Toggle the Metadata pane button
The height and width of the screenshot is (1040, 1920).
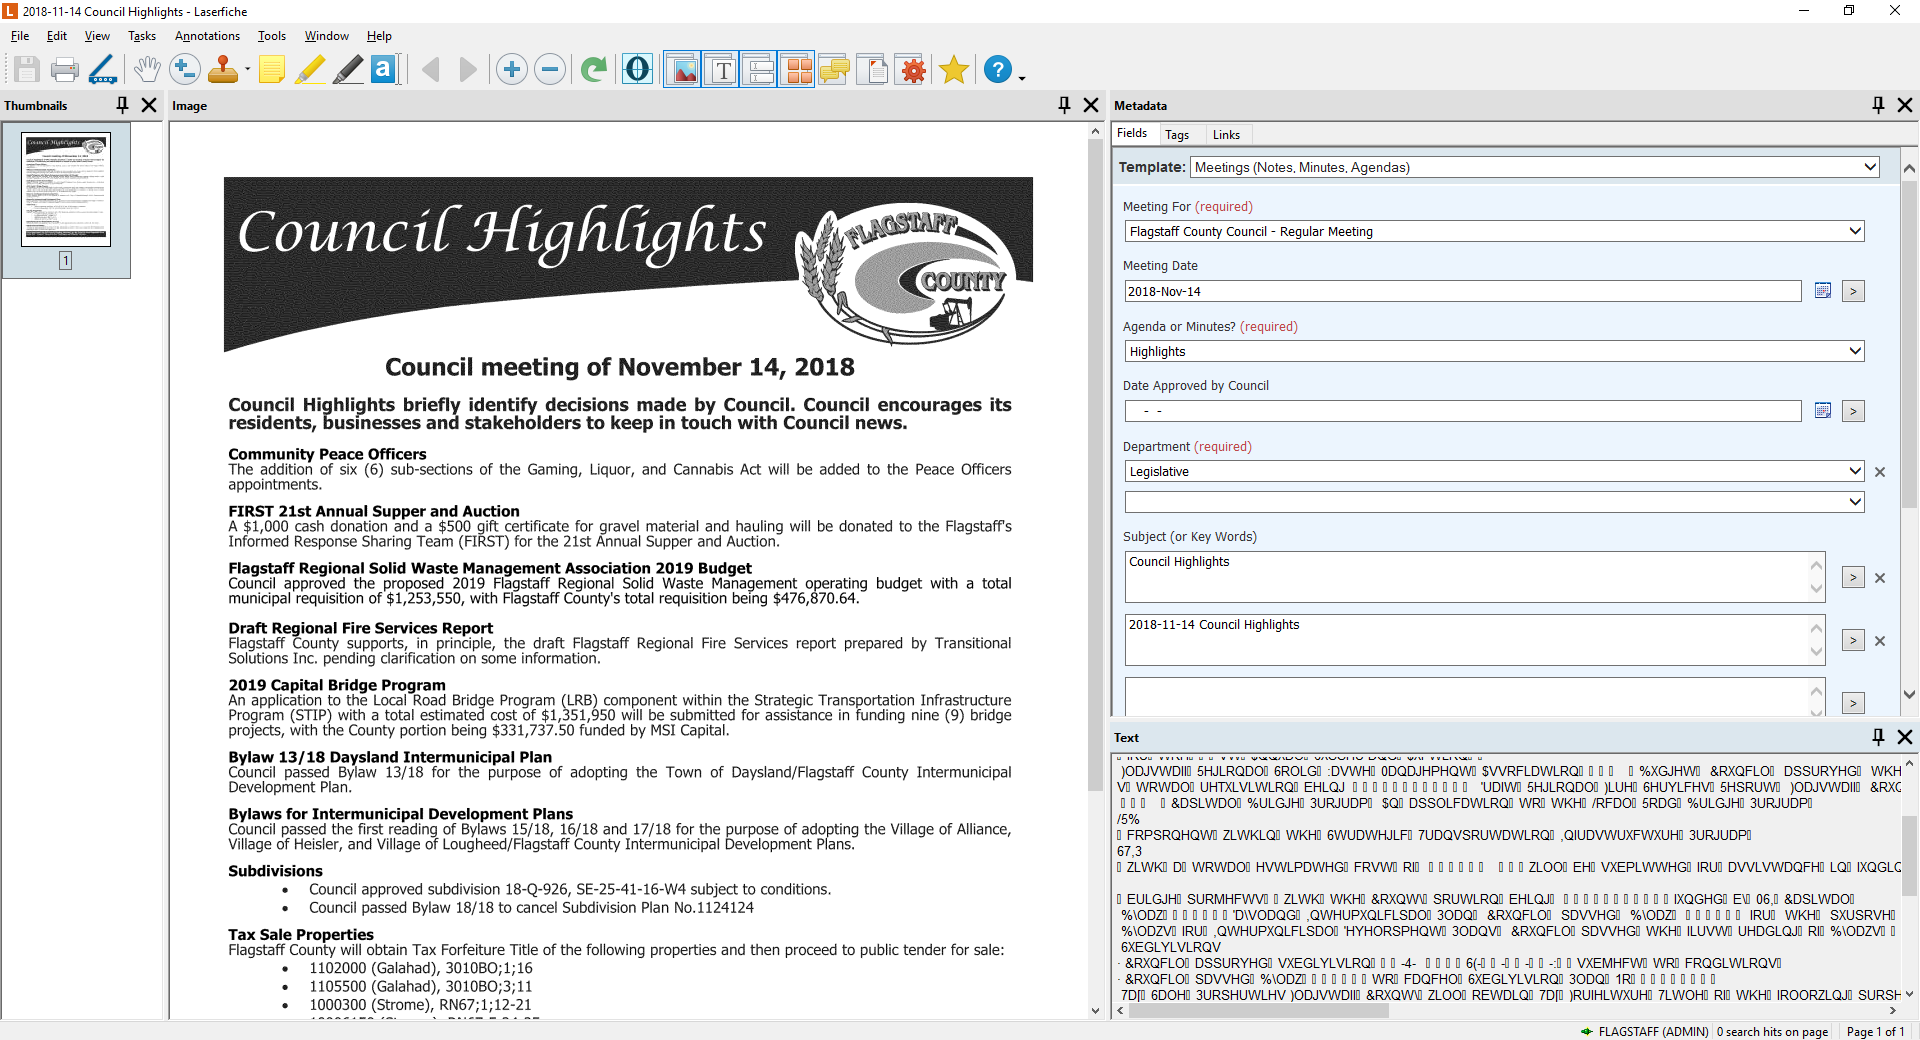coord(759,69)
